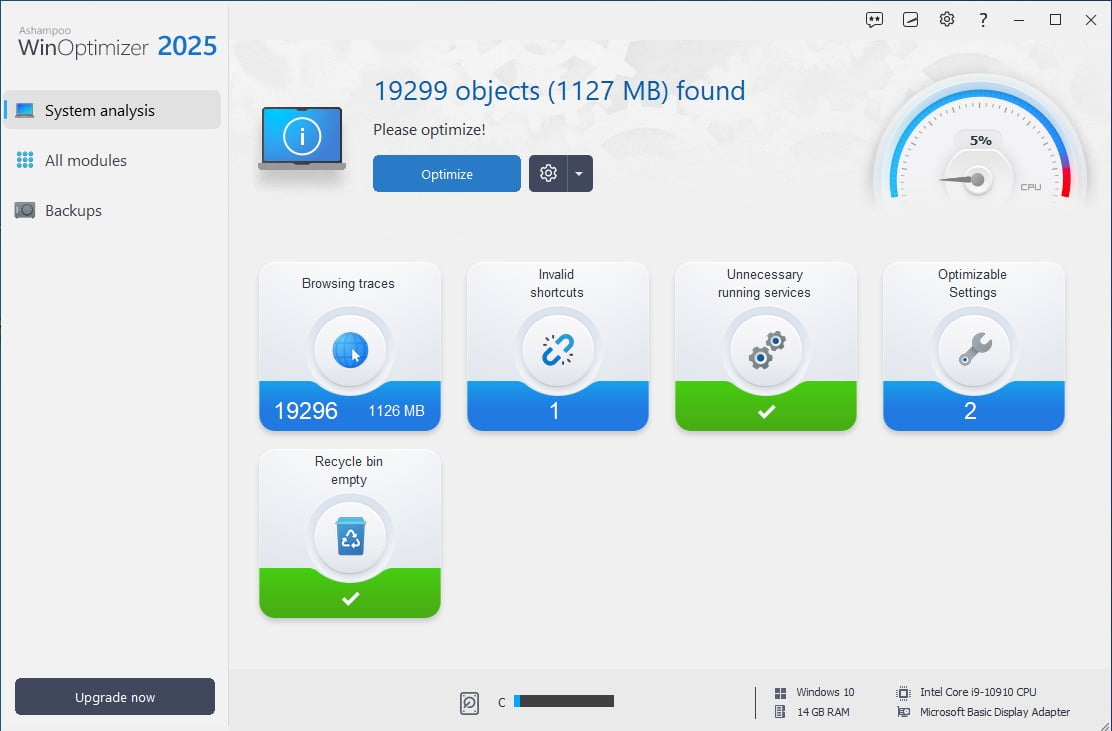Click the 'Please optimize!' text
The height and width of the screenshot is (731, 1112).
[x=429, y=130]
